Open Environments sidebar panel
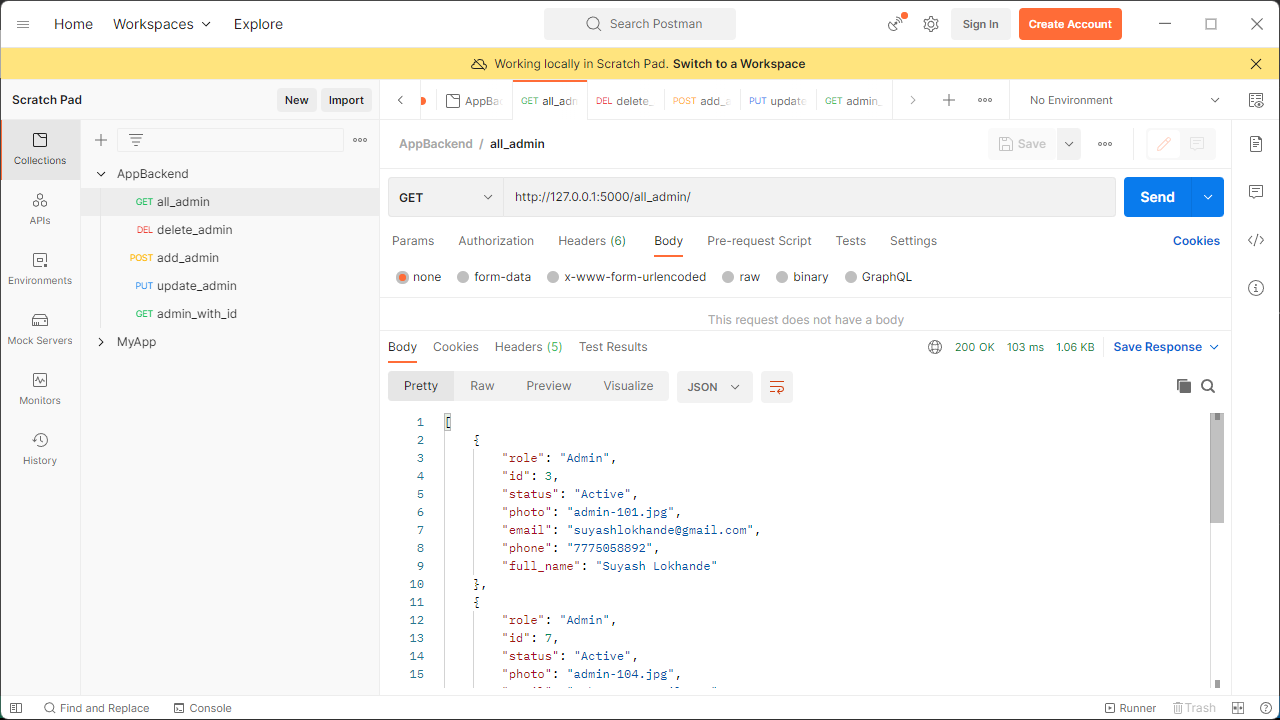 [40, 269]
